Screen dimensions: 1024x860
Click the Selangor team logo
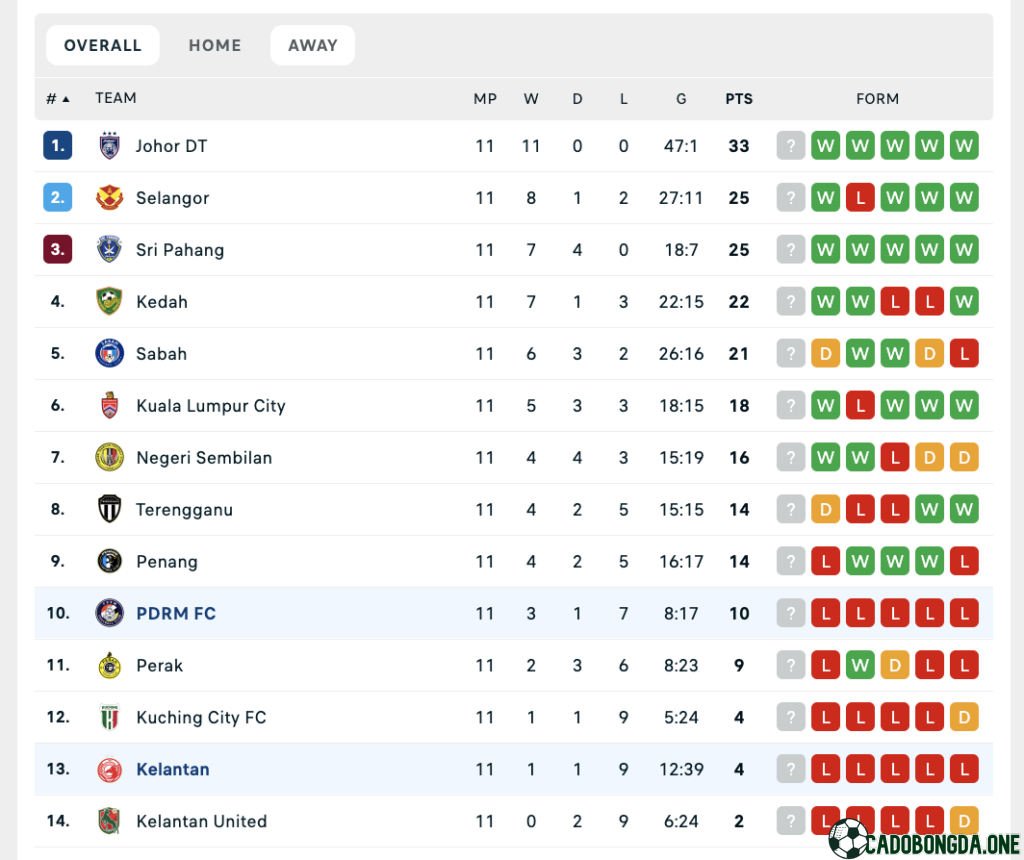click(109, 197)
